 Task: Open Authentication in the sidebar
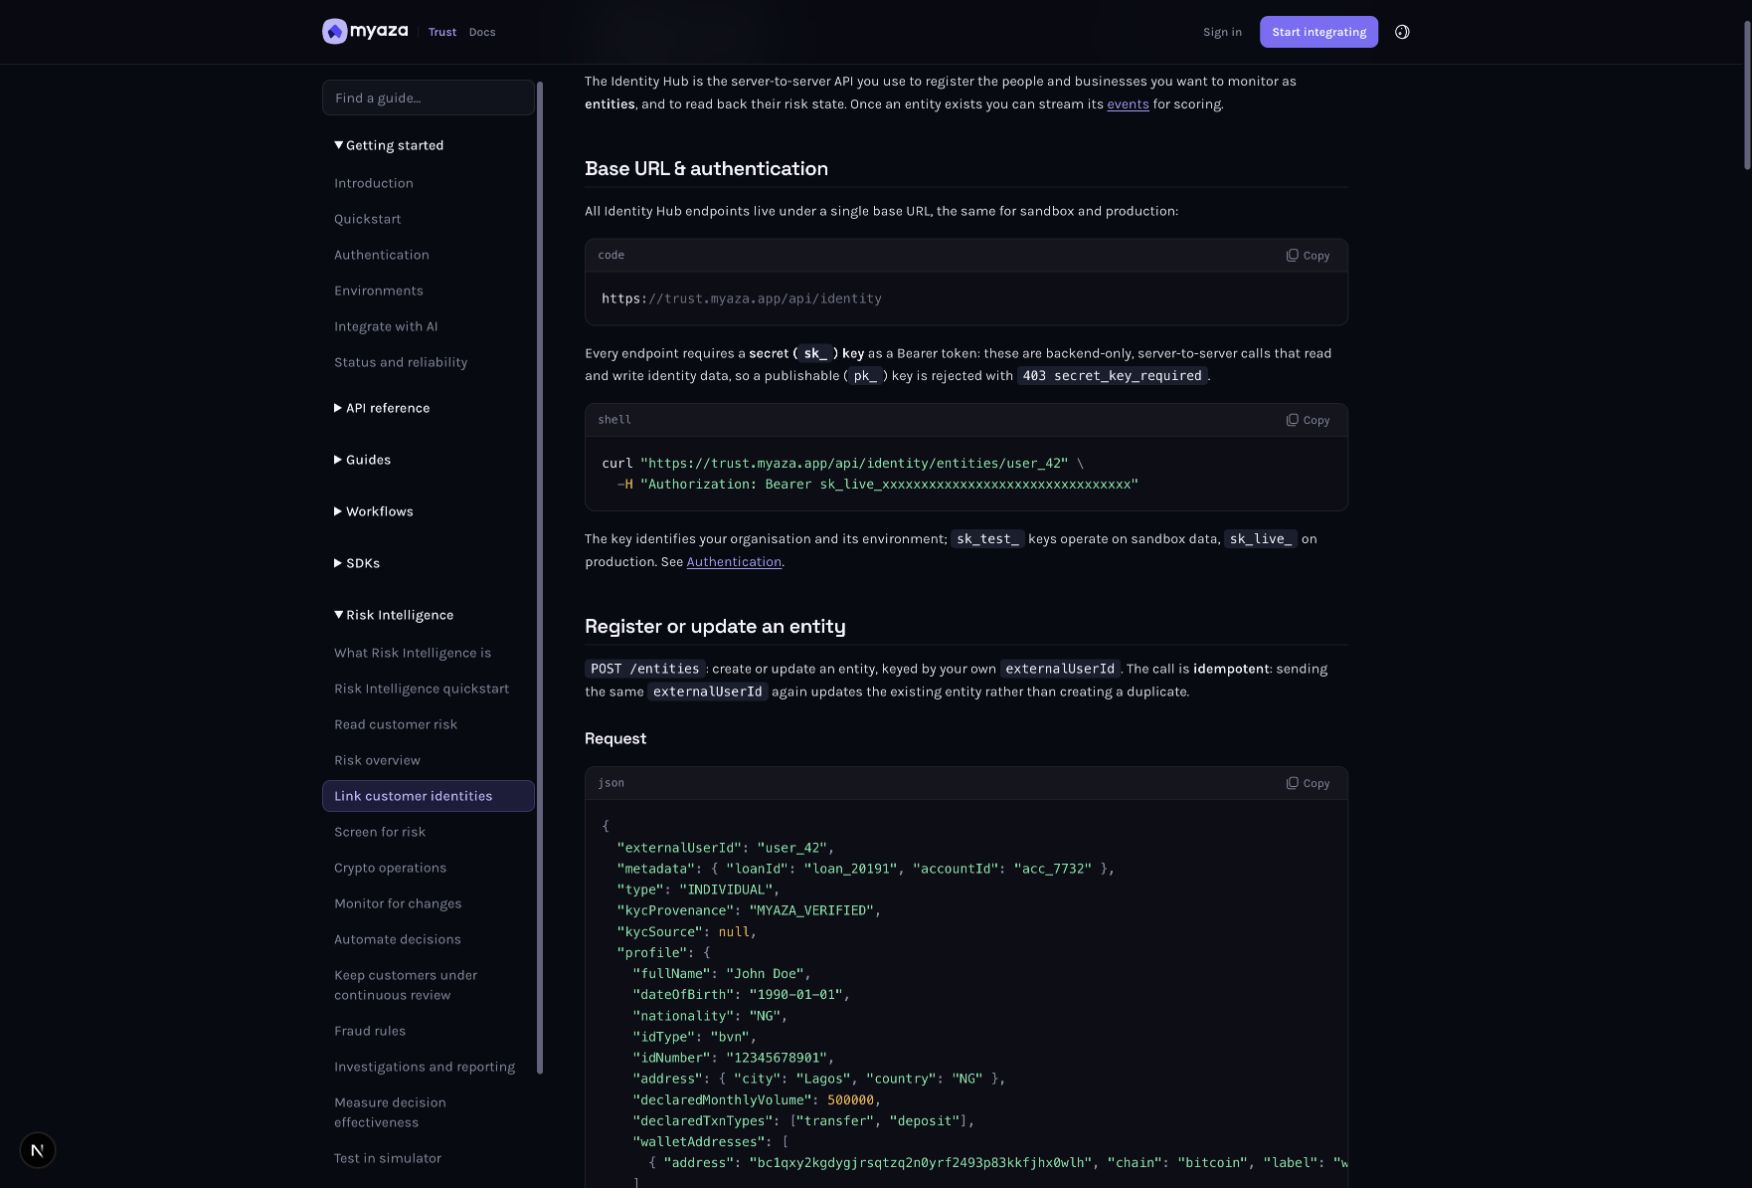point(381,255)
